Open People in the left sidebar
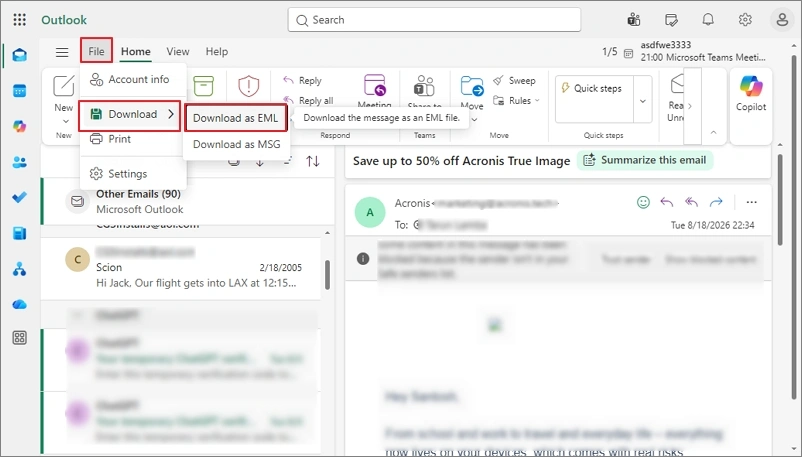 19,162
